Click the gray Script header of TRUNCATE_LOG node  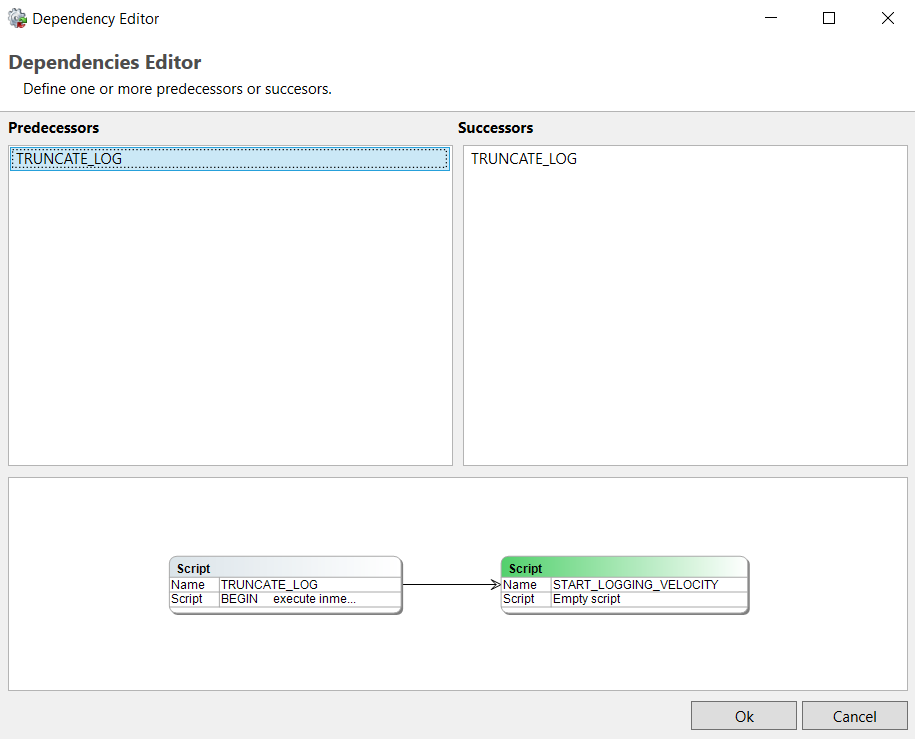(285, 568)
